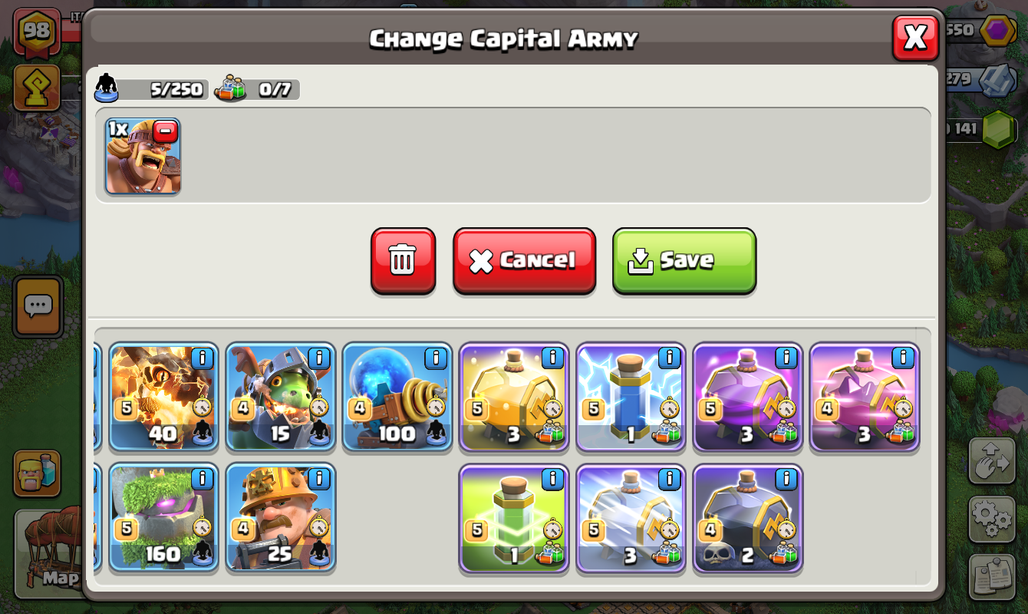This screenshot has height=614, width=1028.
Task: Add the Lightning spell to army
Action: pyautogui.click(x=631, y=397)
